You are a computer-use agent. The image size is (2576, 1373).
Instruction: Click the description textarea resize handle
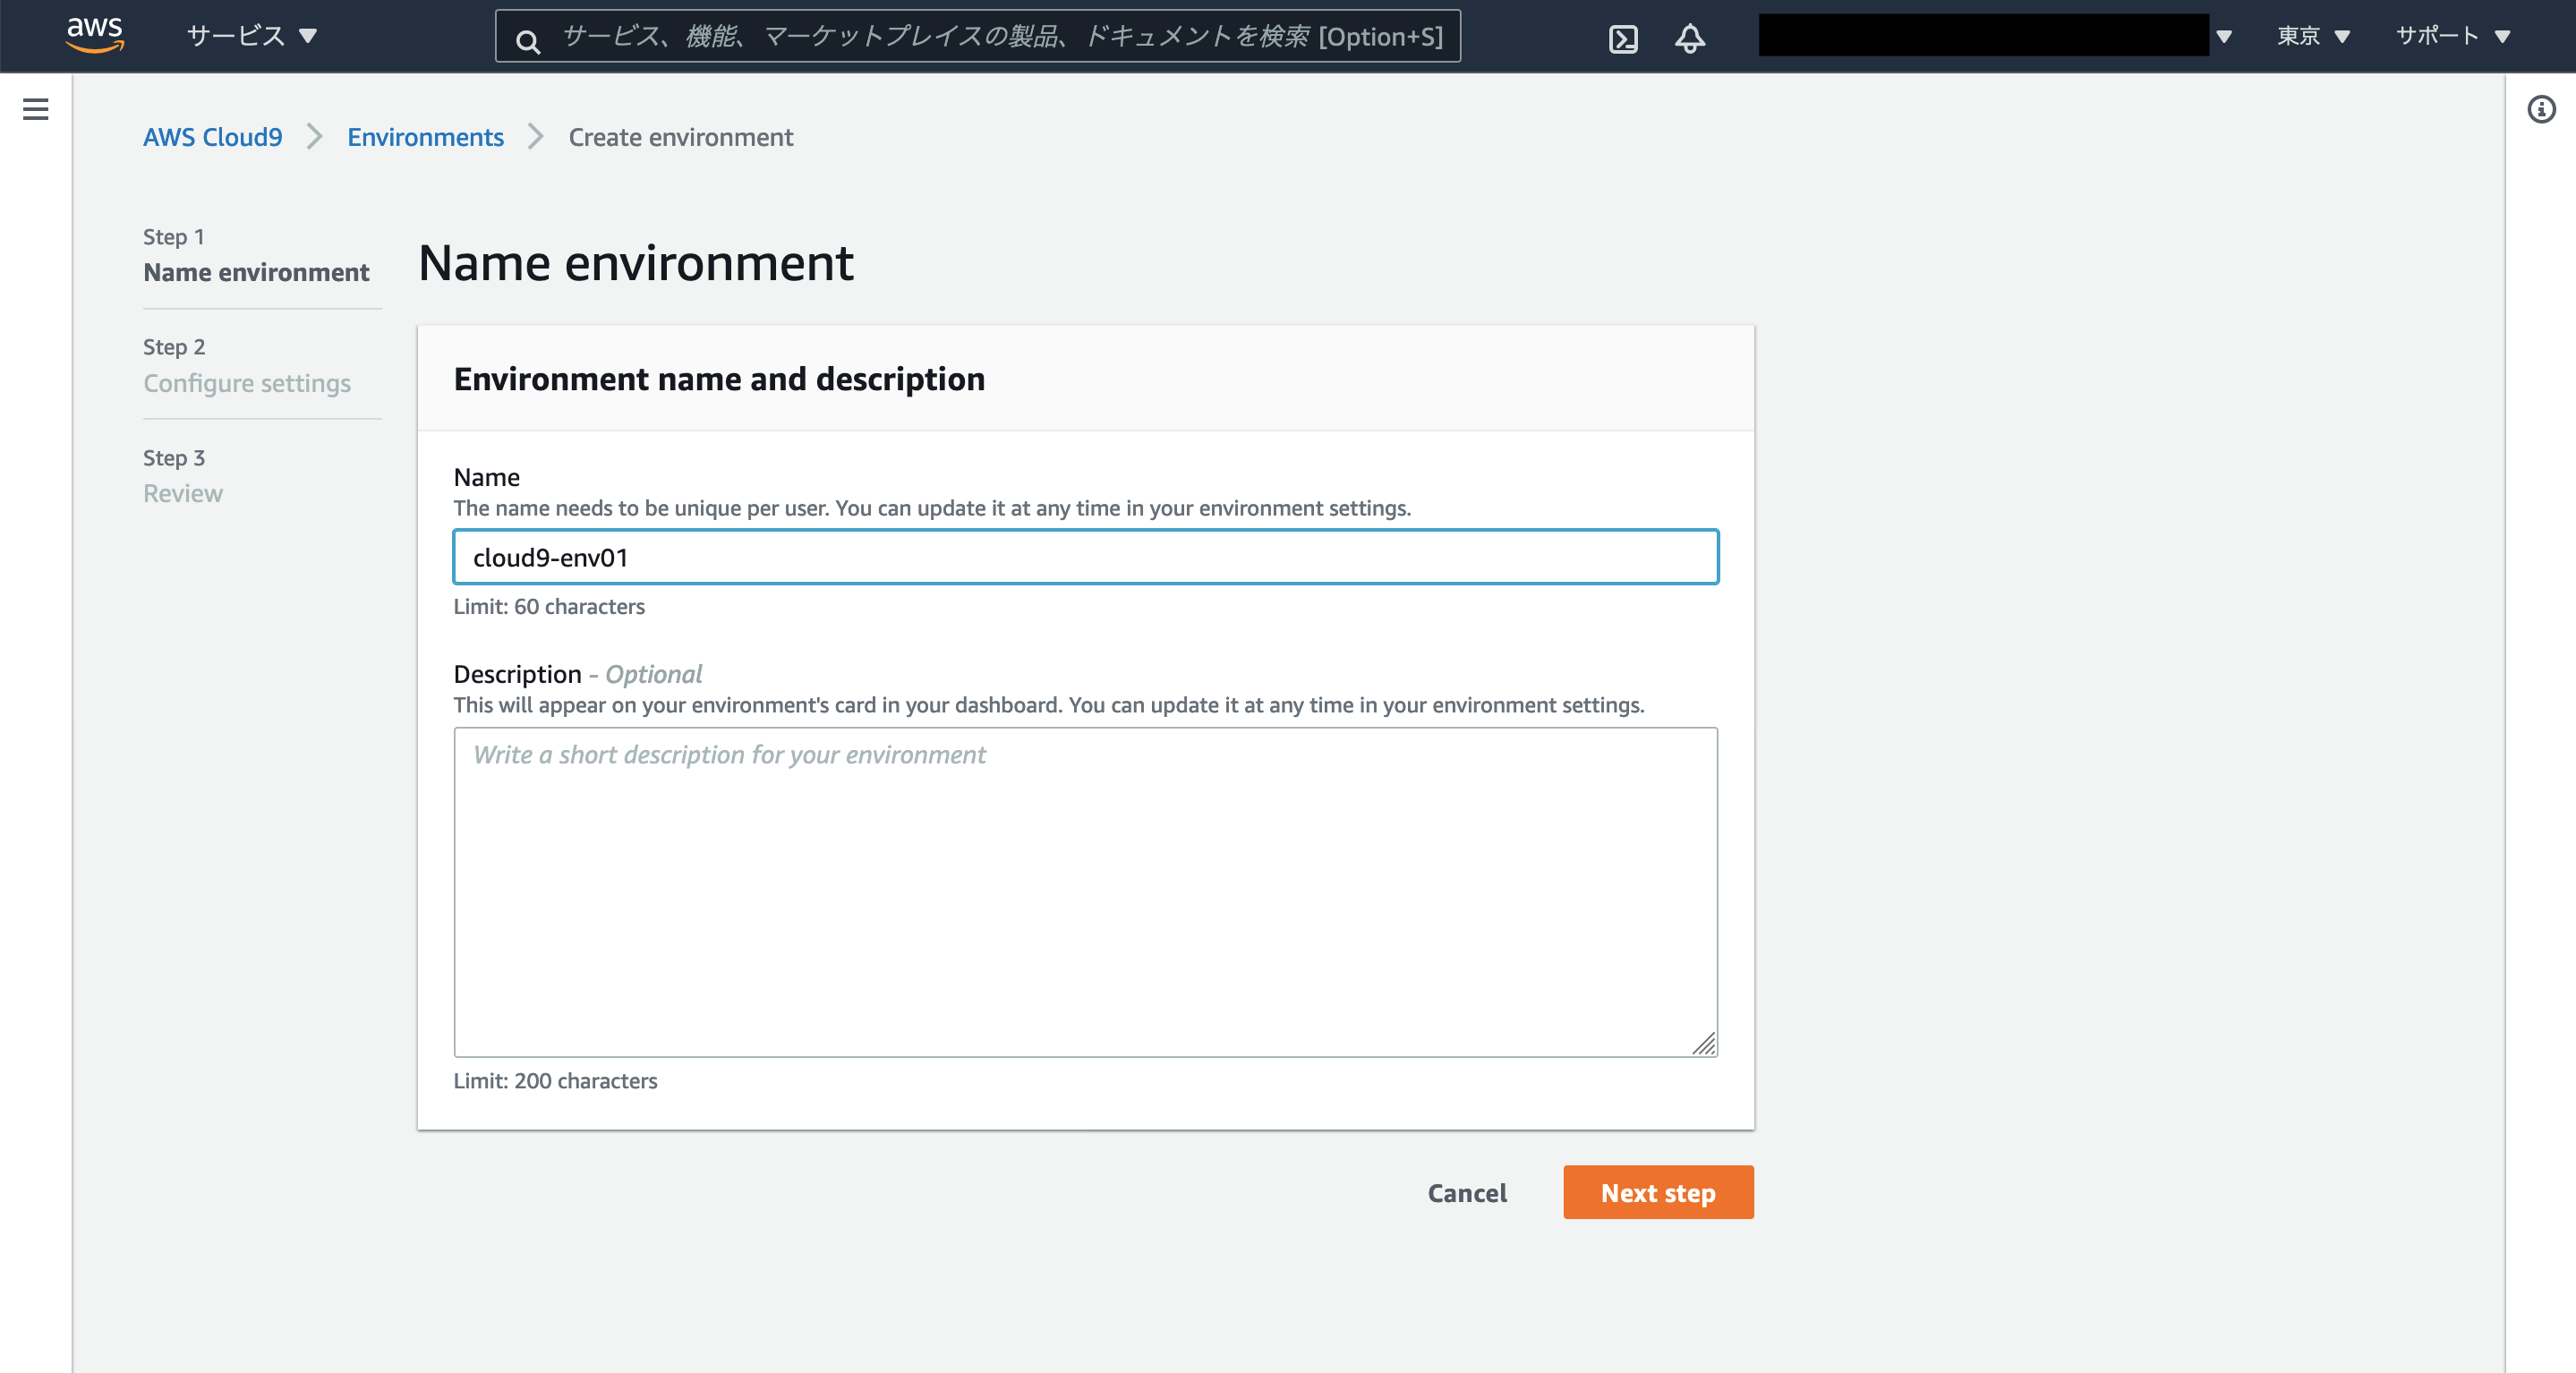pyautogui.click(x=1704, y=1043)
